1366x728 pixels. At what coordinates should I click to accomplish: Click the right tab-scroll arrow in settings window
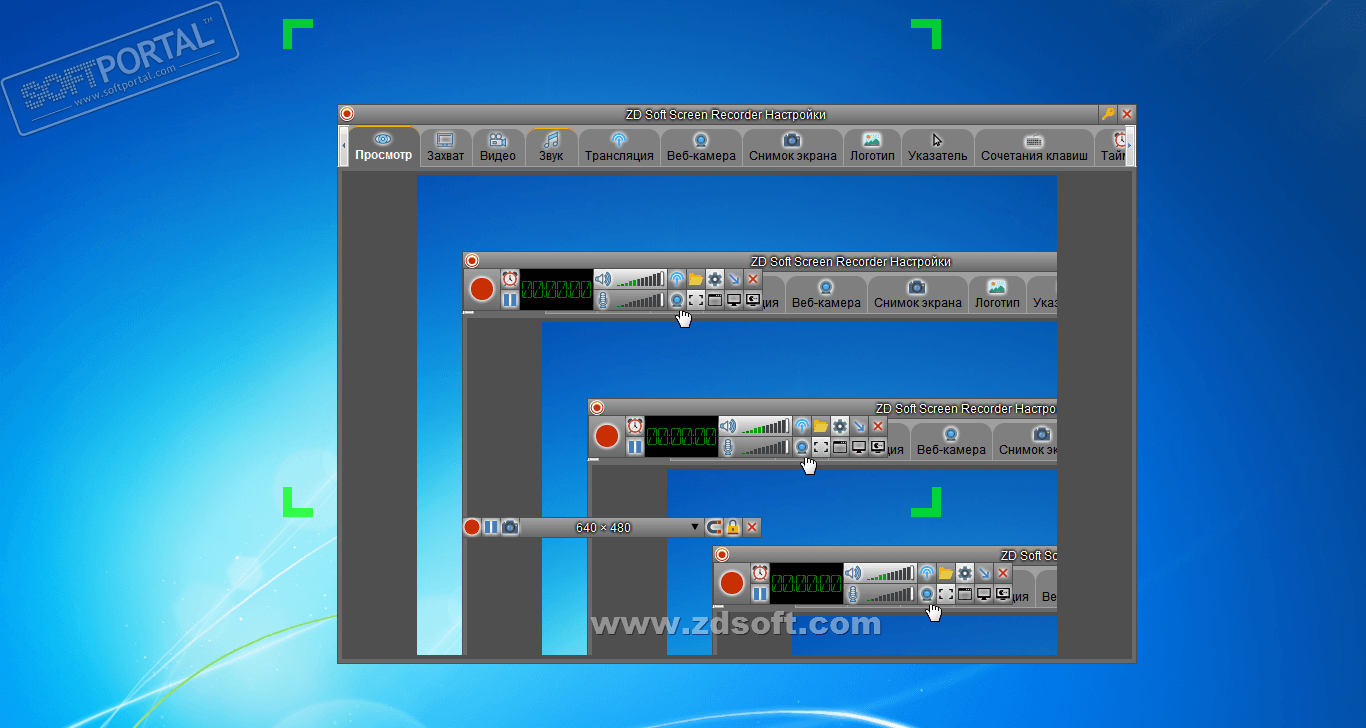tap(1130, 146)
